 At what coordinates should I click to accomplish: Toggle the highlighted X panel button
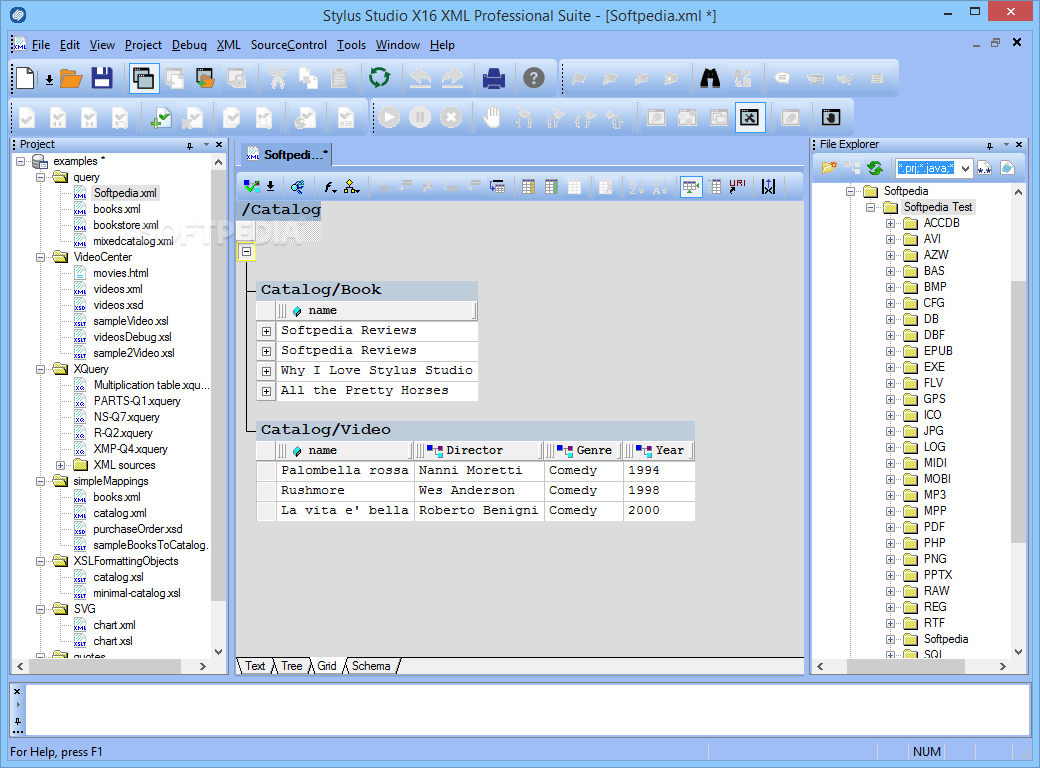coord(750,117)
